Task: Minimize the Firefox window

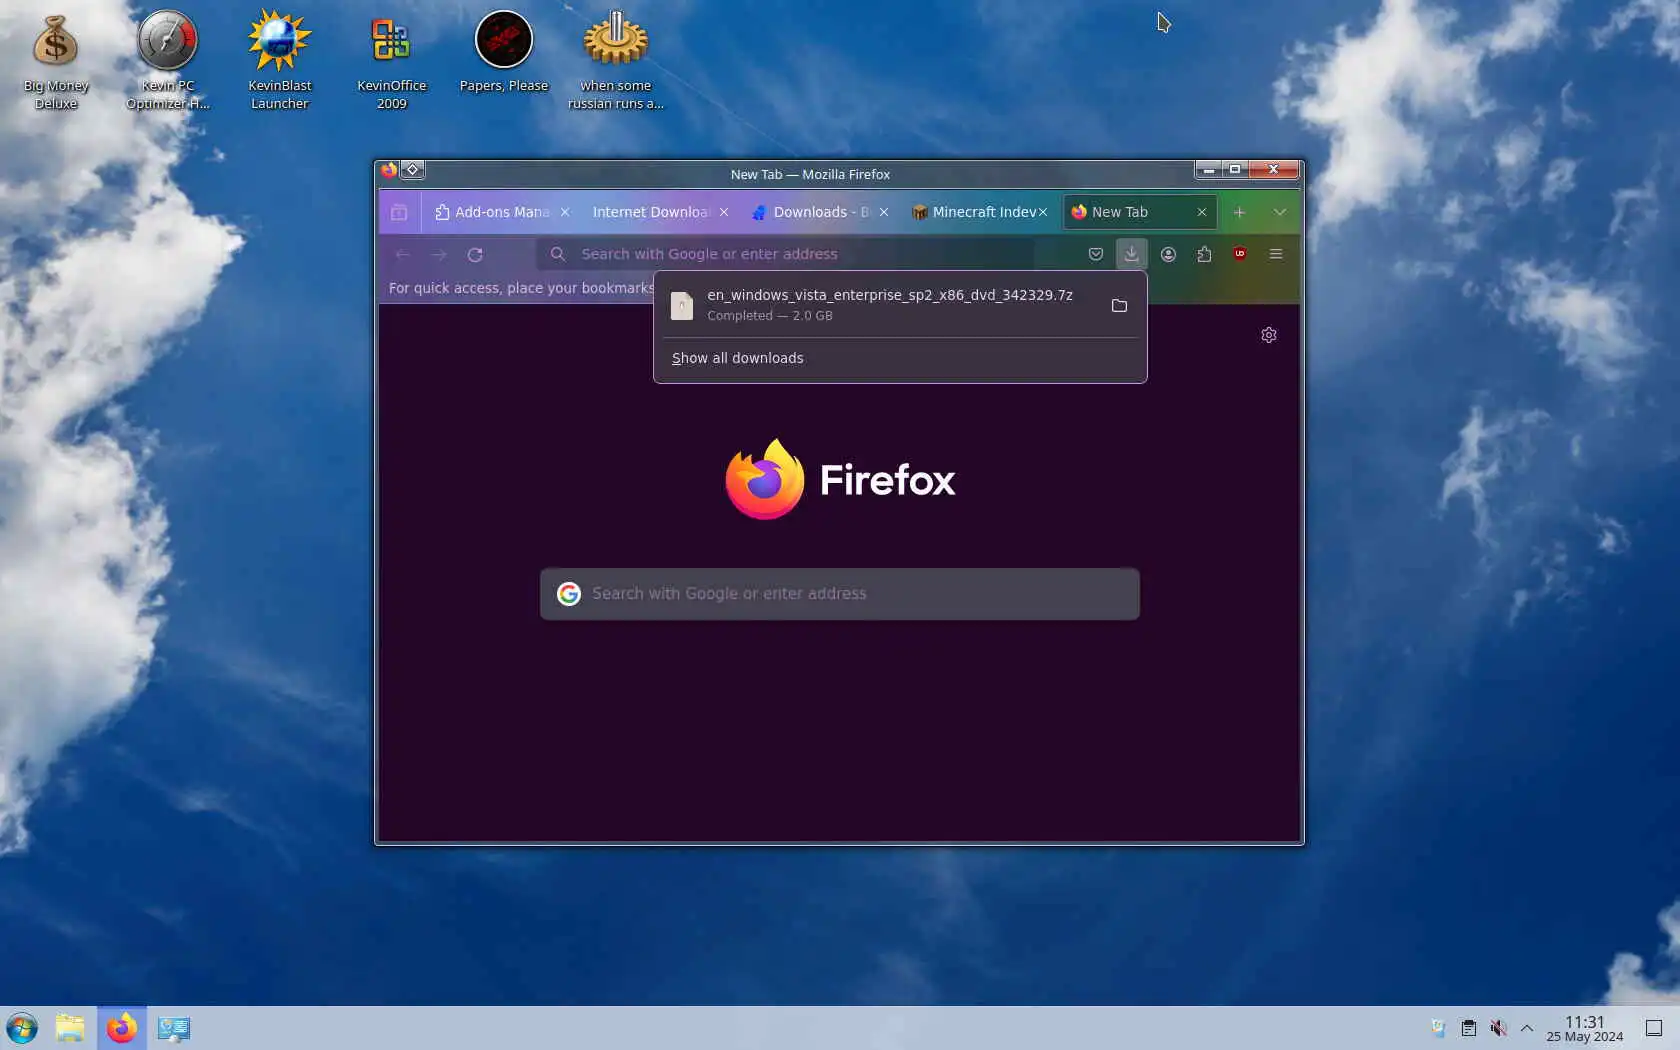Action: tap(1209, 170)
